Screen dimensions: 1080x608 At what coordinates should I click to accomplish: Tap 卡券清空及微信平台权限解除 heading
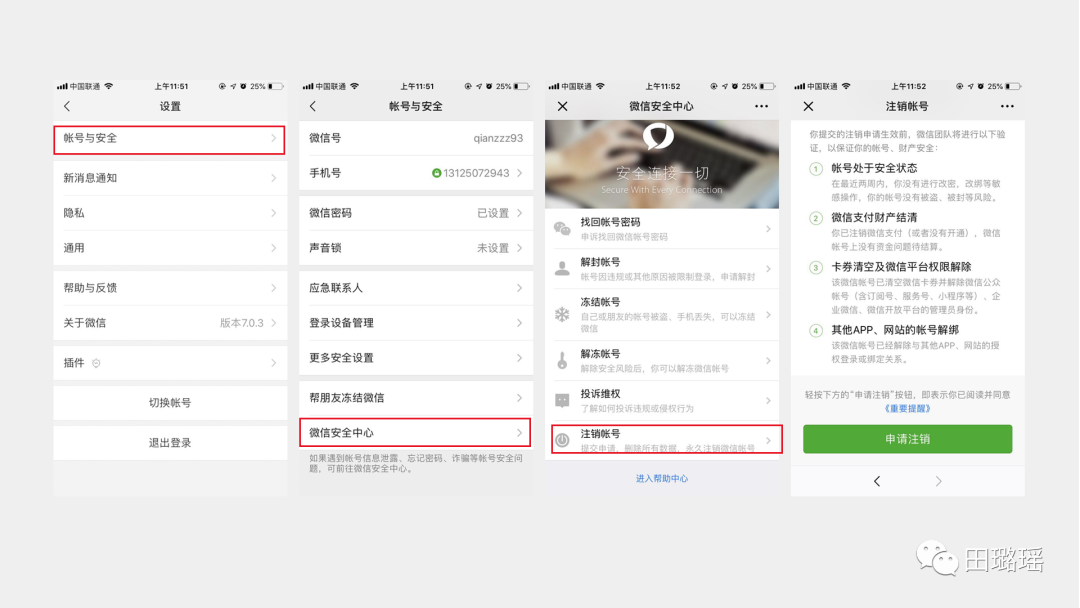click(x=901, y=266)
